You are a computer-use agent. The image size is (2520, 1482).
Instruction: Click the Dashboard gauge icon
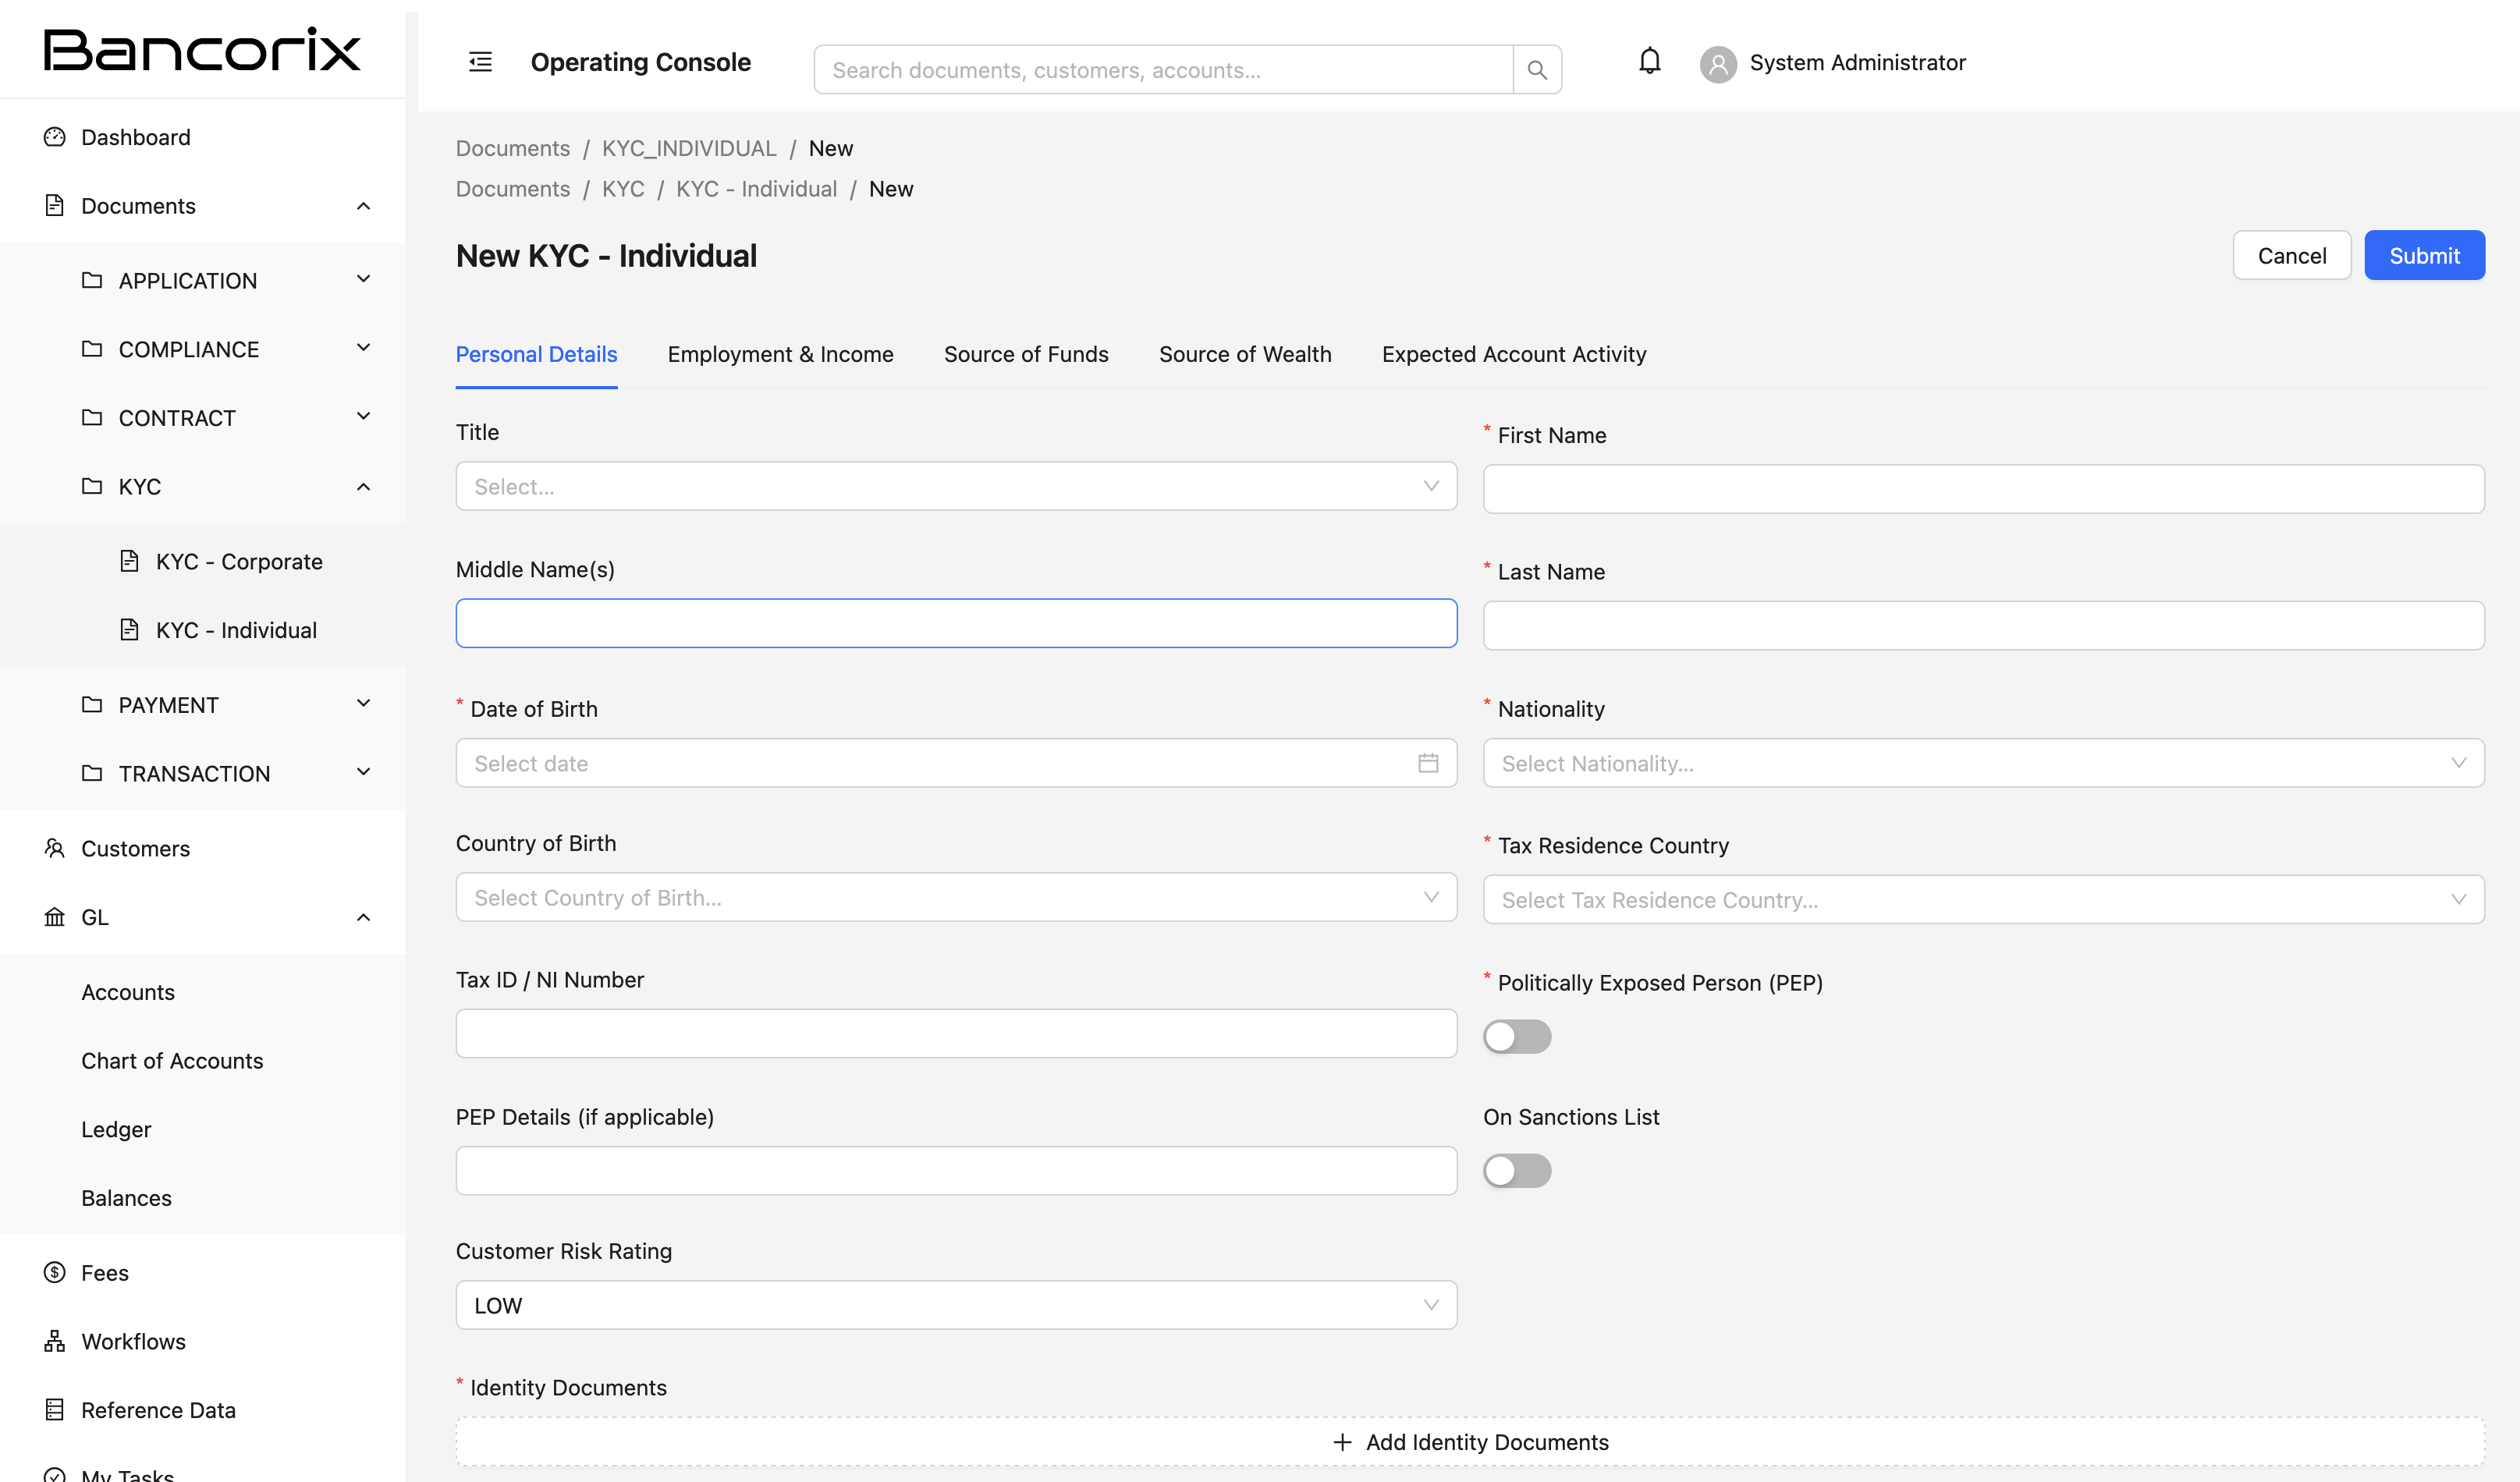click(x=55, y=137)
